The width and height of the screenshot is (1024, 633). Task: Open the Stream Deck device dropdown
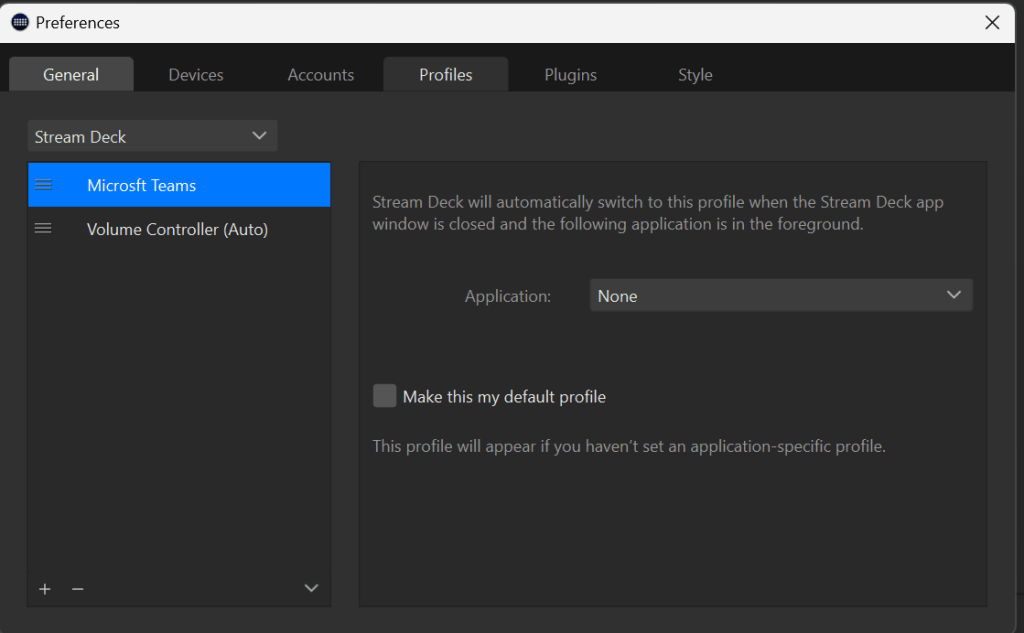tap(152, 136)
